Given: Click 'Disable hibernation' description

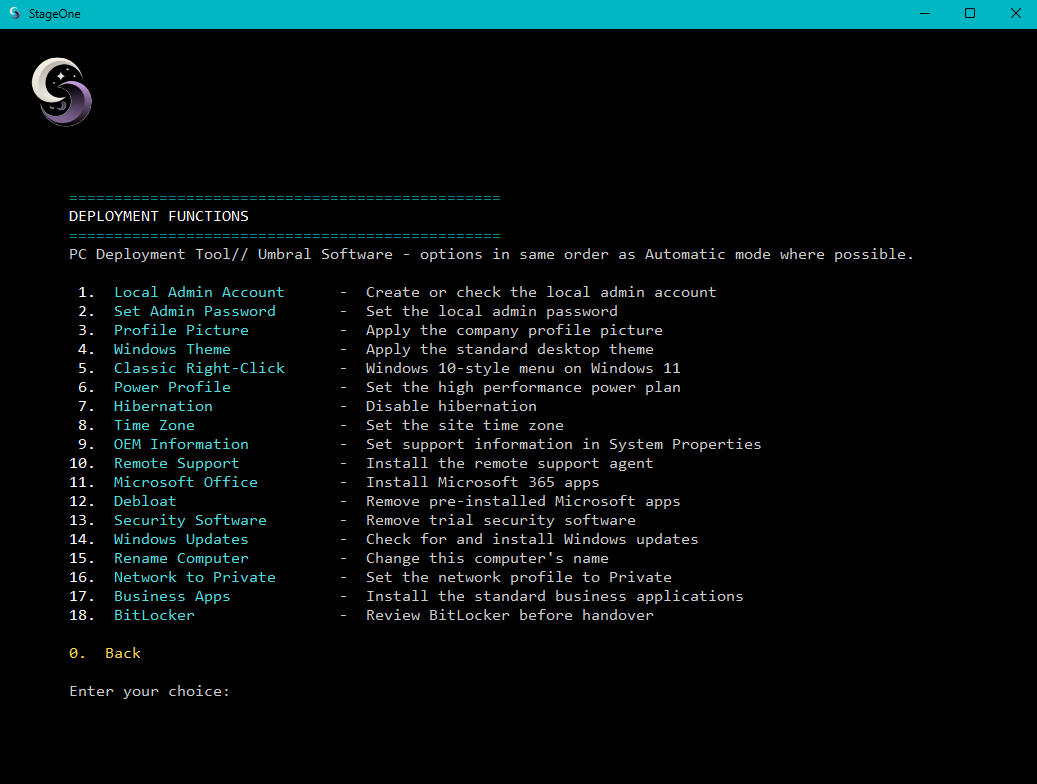Looking at the screenshot, I should [x=451, y=406].
